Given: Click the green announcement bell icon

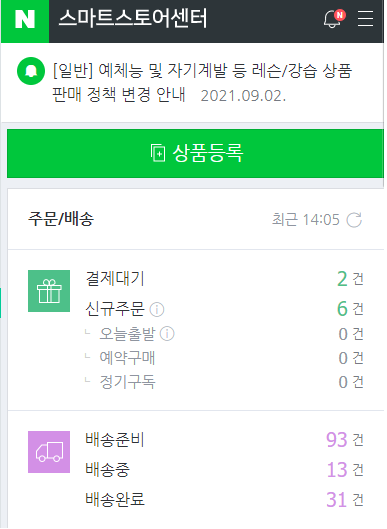Looking at the screenshot, I should 31,71.
